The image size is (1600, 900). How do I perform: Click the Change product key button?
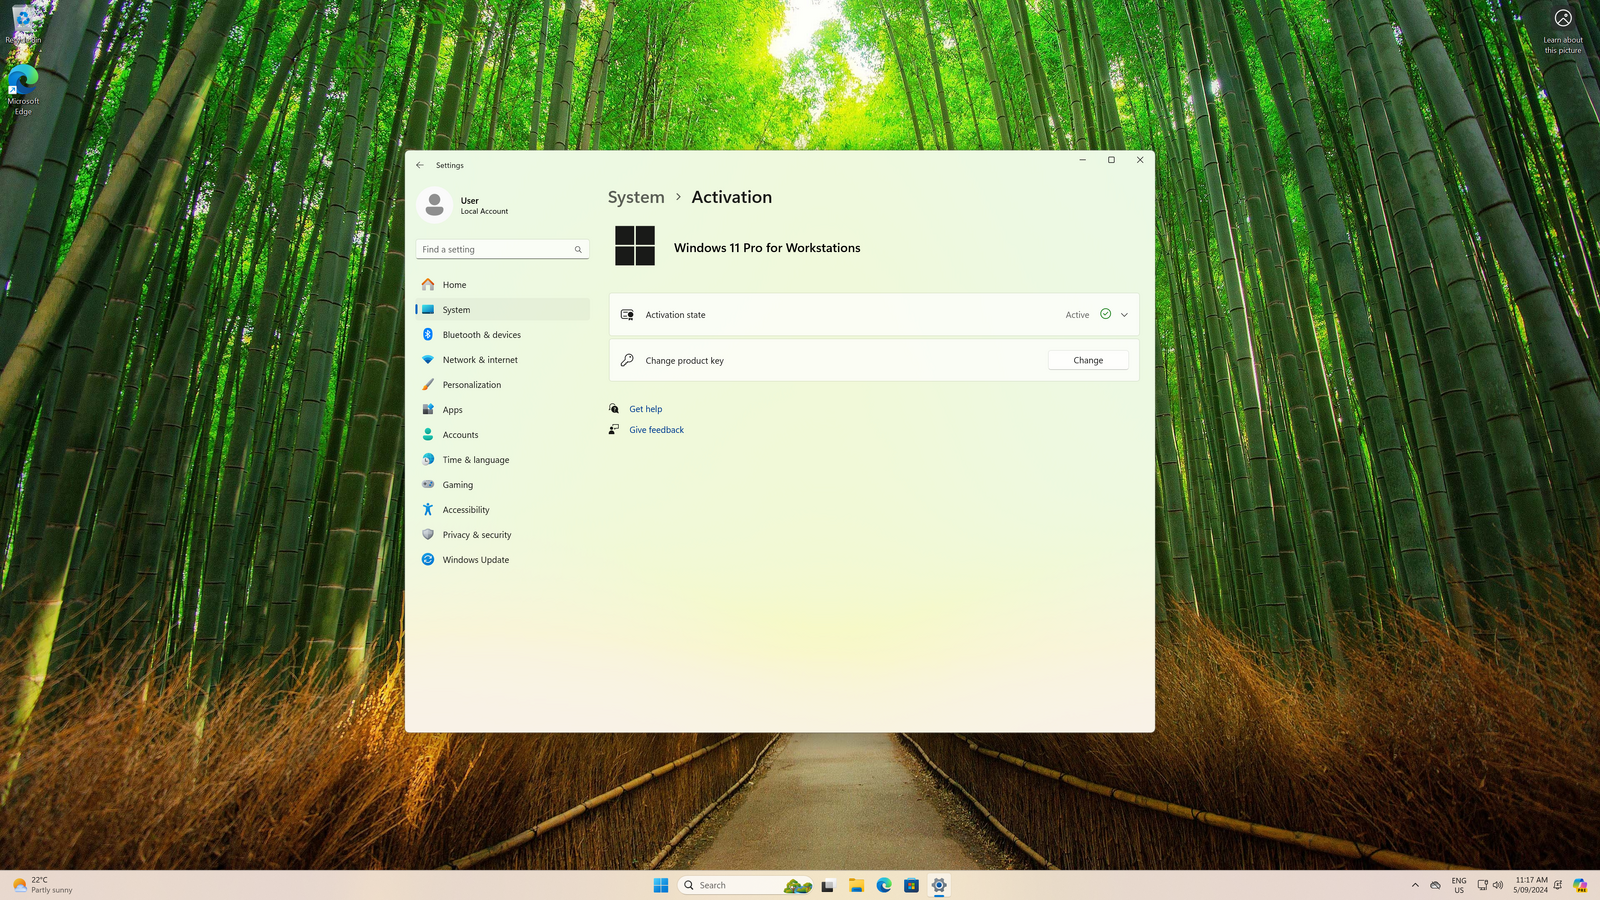tap(1088, 360)
